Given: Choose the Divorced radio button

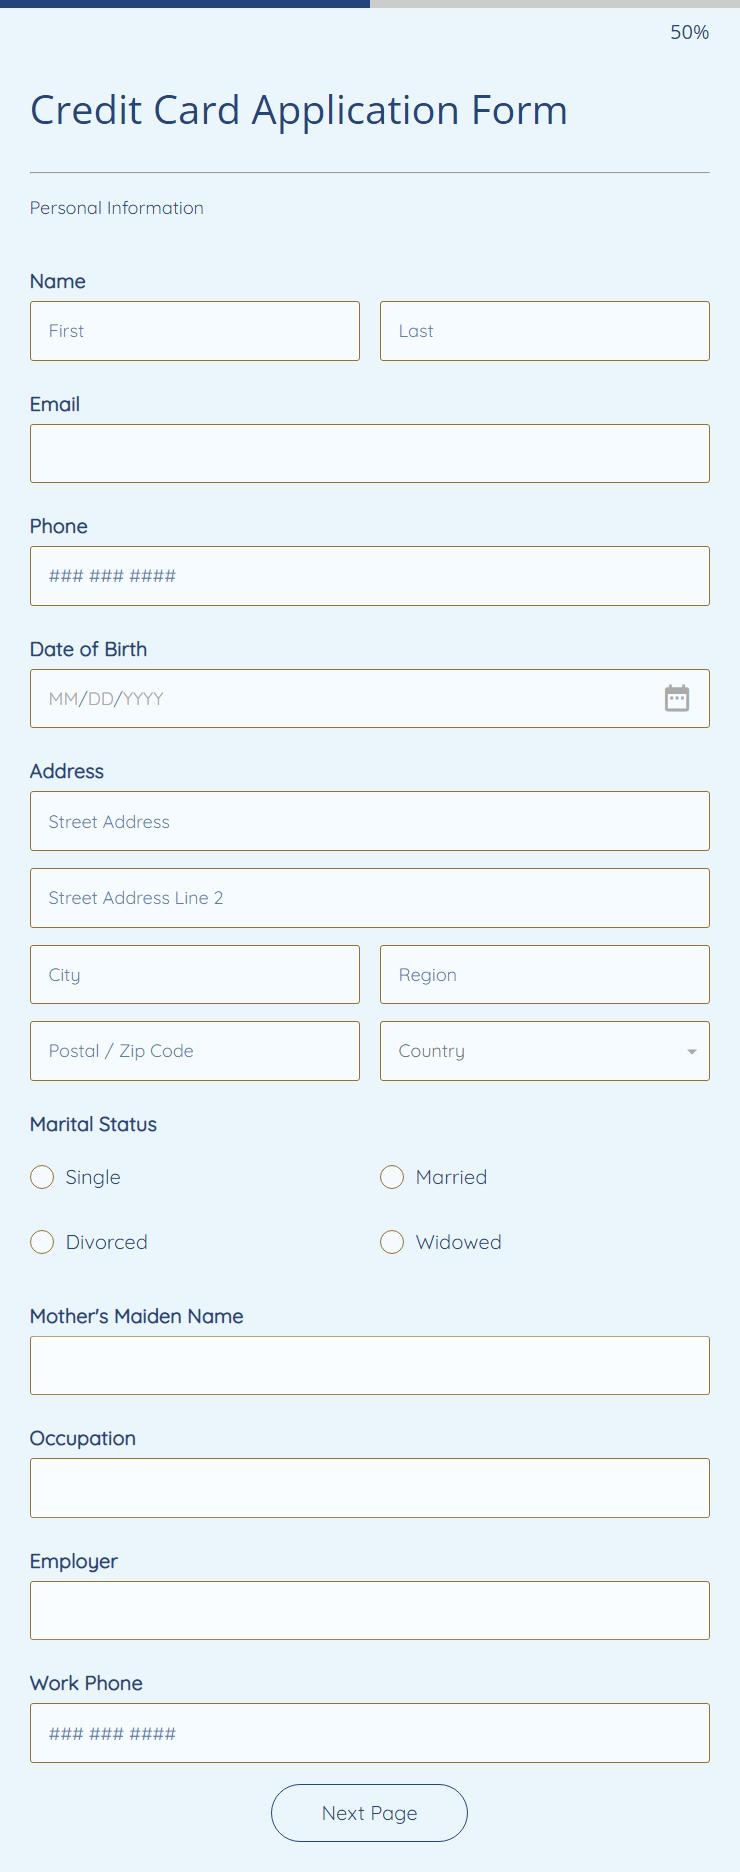Looking at the screenshot, I should click(x=42, y=1242).
